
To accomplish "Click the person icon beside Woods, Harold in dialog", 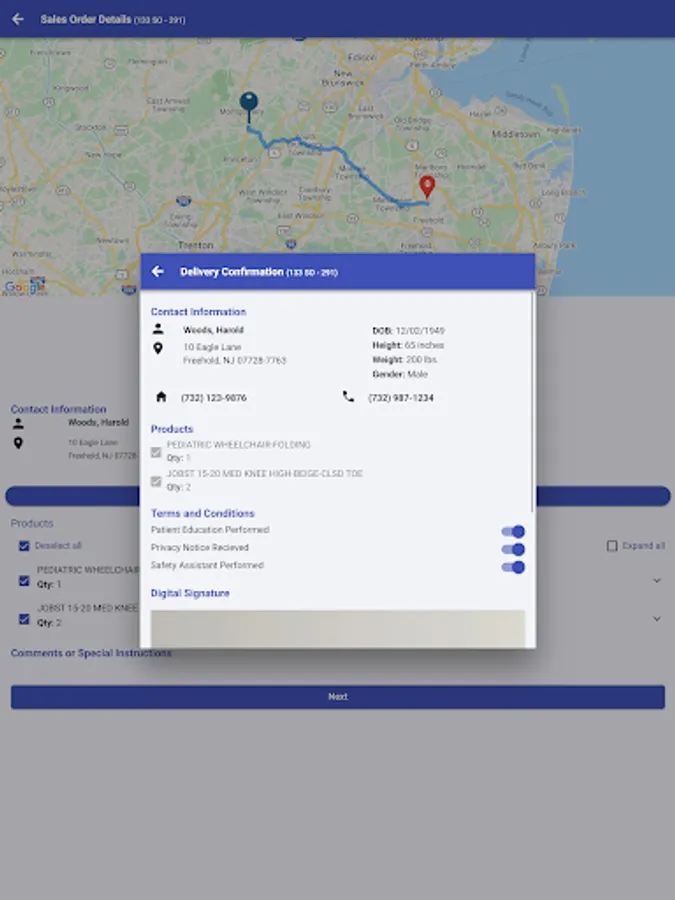I will coord(158,329).
